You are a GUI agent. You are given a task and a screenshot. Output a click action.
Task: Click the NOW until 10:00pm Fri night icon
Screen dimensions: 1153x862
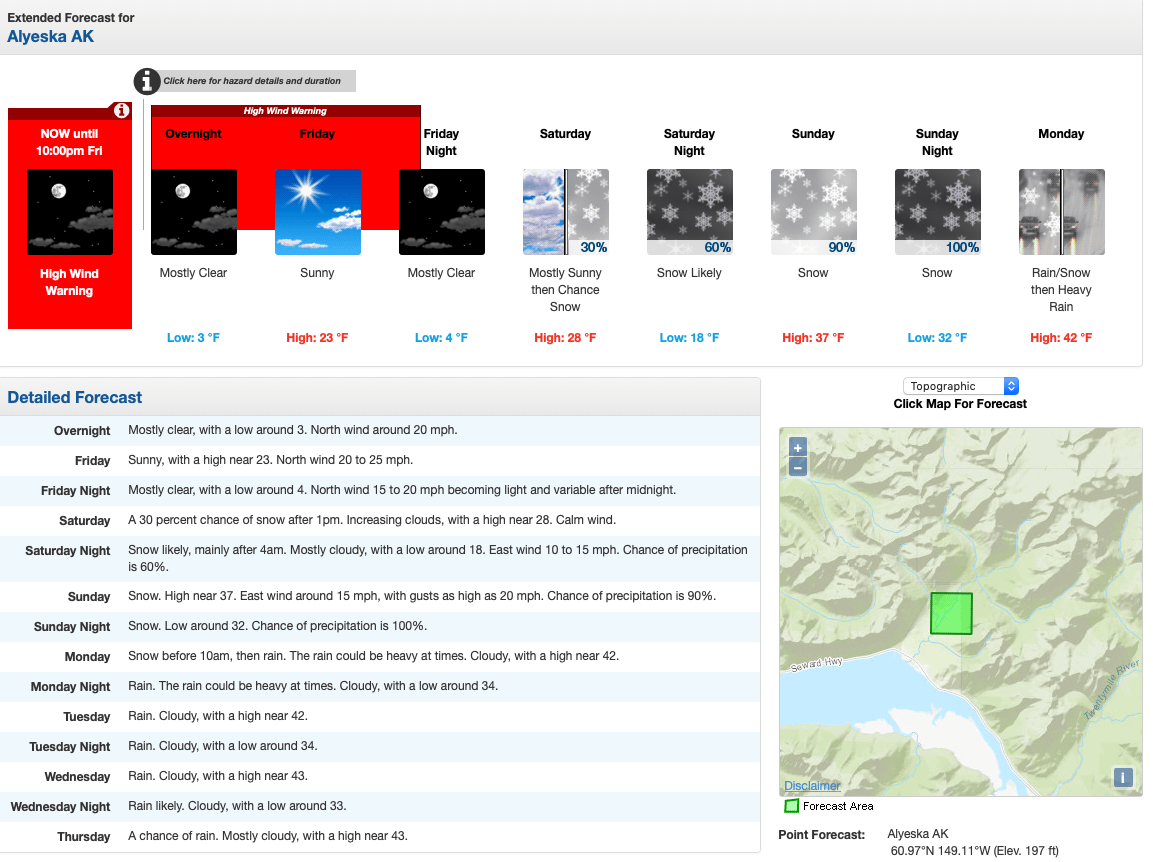70,212
